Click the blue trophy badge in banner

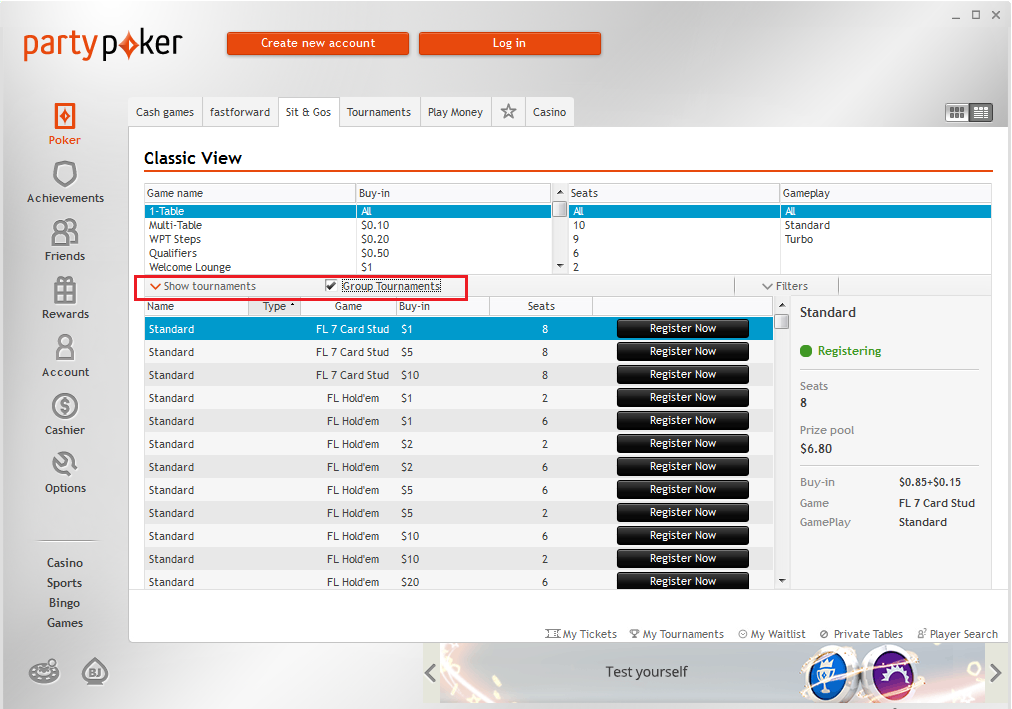point(828,676)
